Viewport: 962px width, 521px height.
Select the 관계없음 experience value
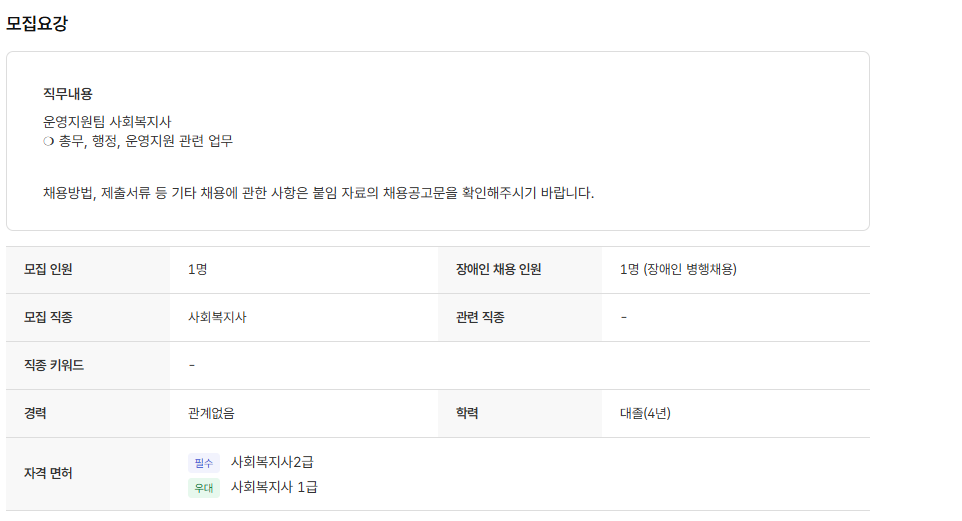(x=211, y=413)
